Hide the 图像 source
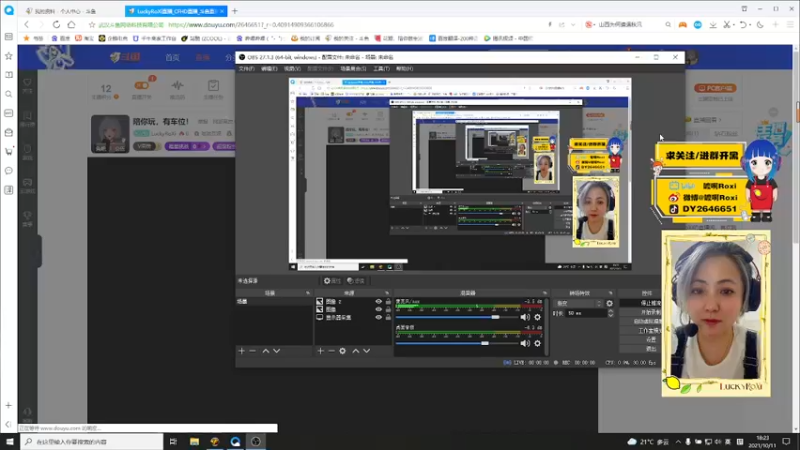This screenshot has height=450, width=800. [x=379, y=309]
